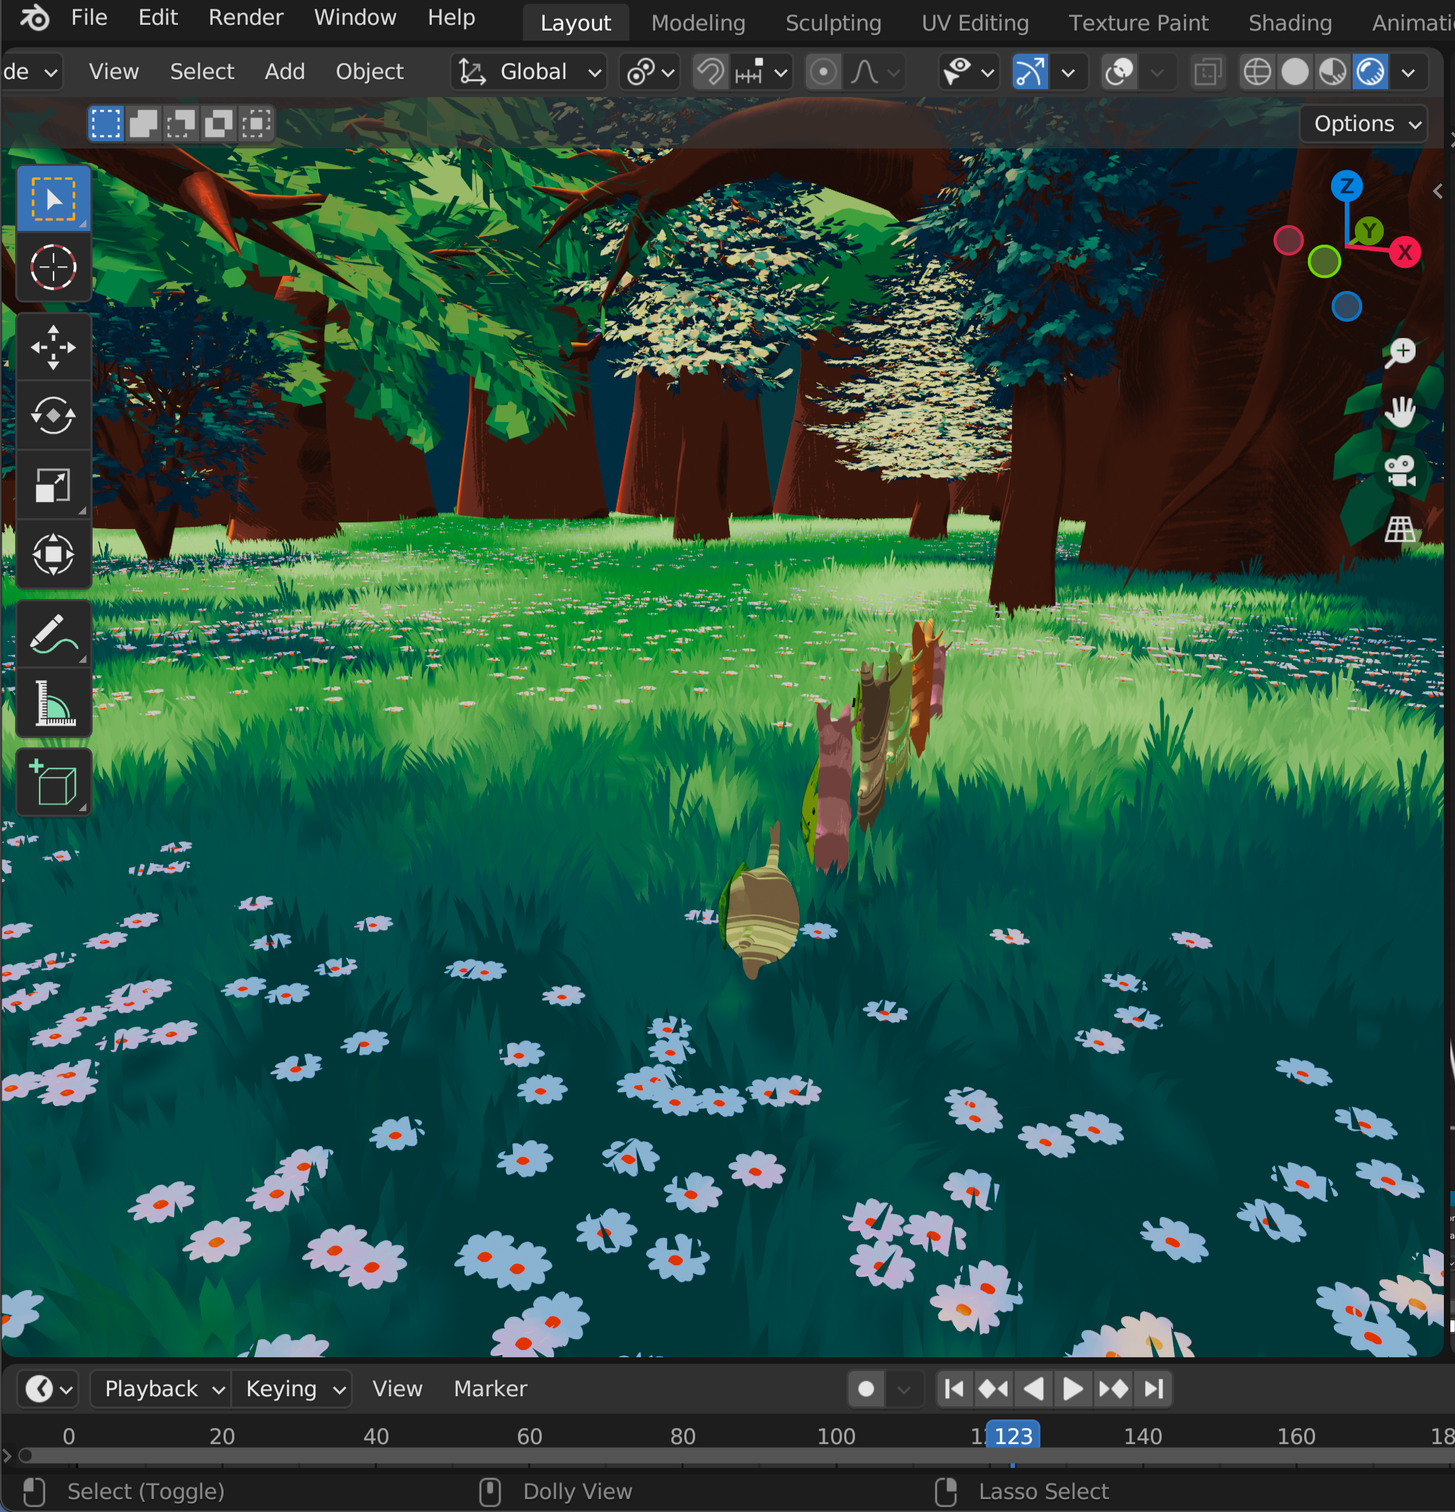The image size is (1455, 1512).
Task: Activate the Move tool
Action: tap(53, 347)
